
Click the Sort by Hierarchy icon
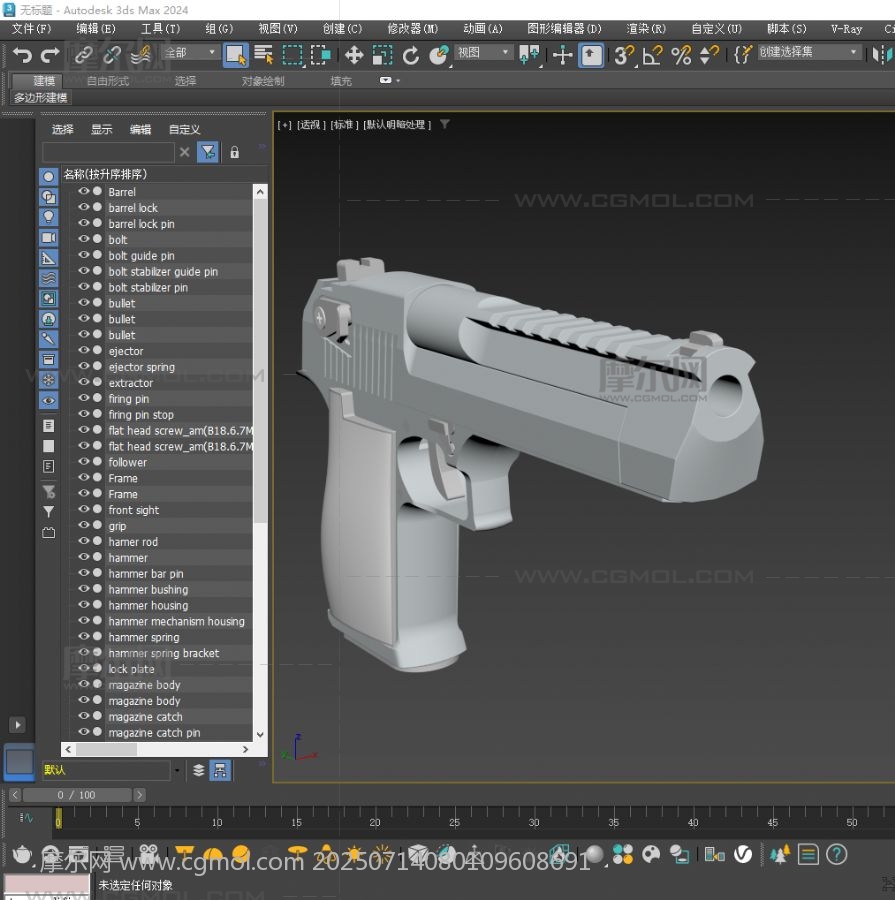point(220,770)
